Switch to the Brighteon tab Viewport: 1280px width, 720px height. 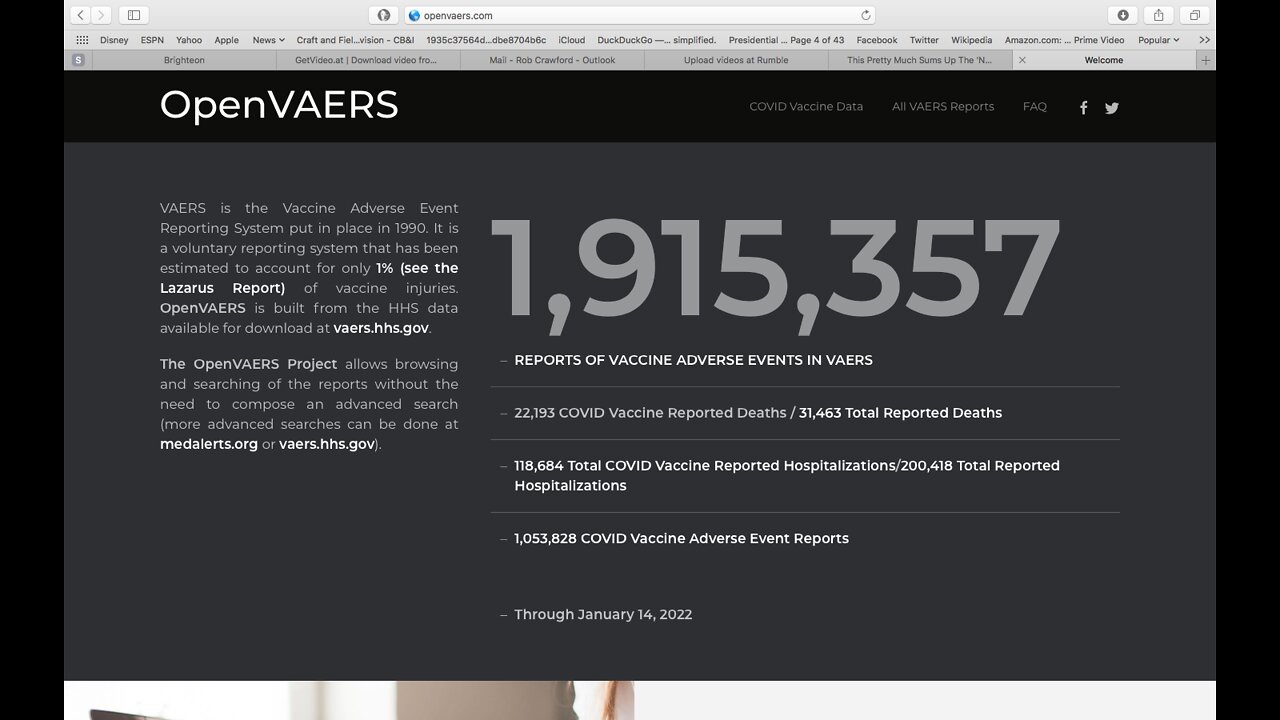[x=184, y=60]
